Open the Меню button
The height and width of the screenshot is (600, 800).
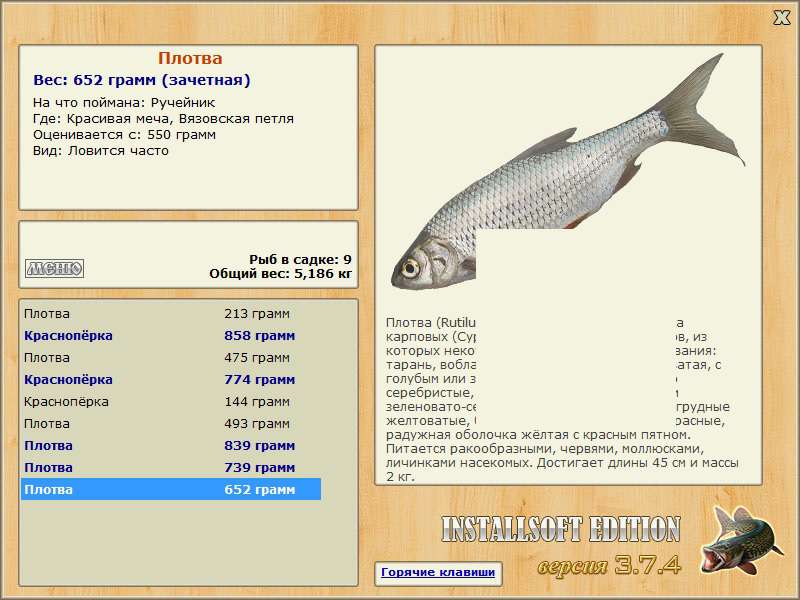pyautogui.click(x=54, y=268)
